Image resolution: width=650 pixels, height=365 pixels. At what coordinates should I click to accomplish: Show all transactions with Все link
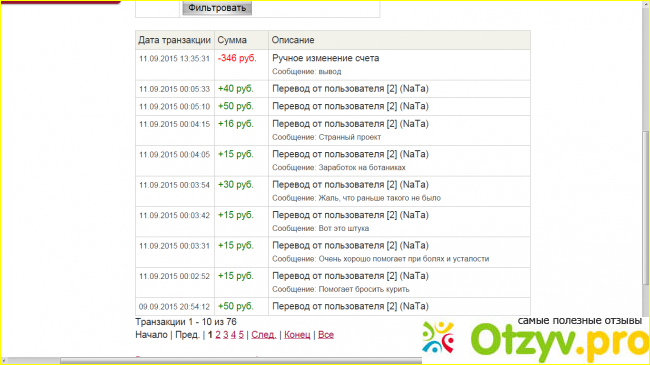pyautogui.click(x=326, y=335)
